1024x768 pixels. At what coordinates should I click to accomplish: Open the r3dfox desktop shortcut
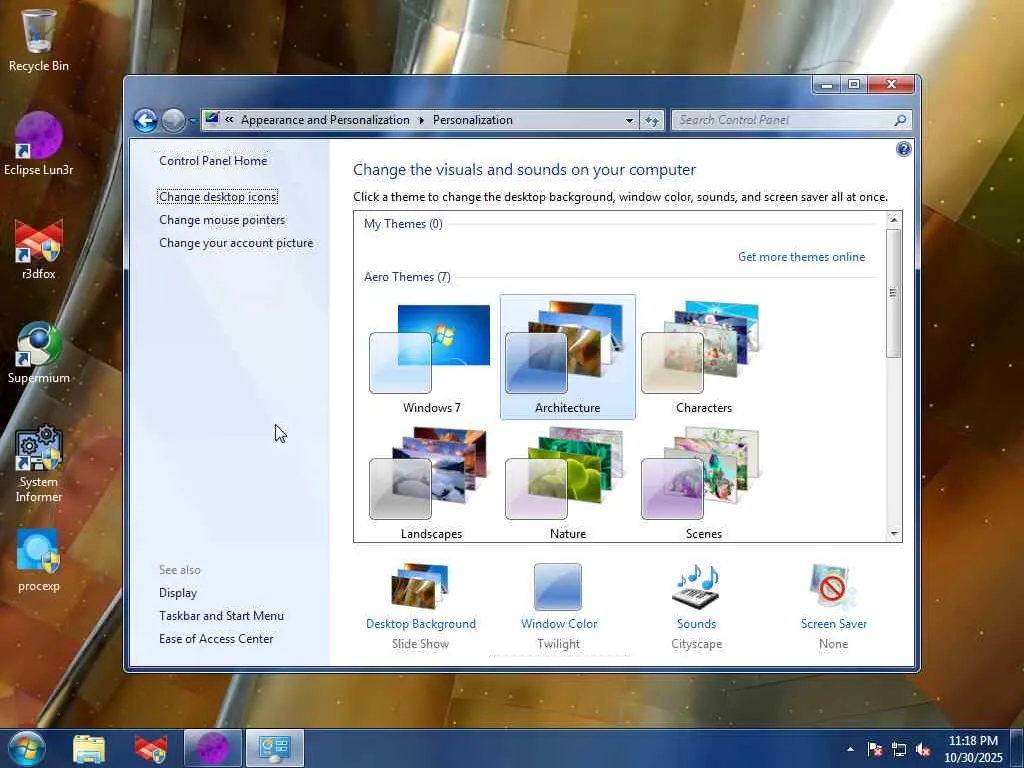click(39, 249)
